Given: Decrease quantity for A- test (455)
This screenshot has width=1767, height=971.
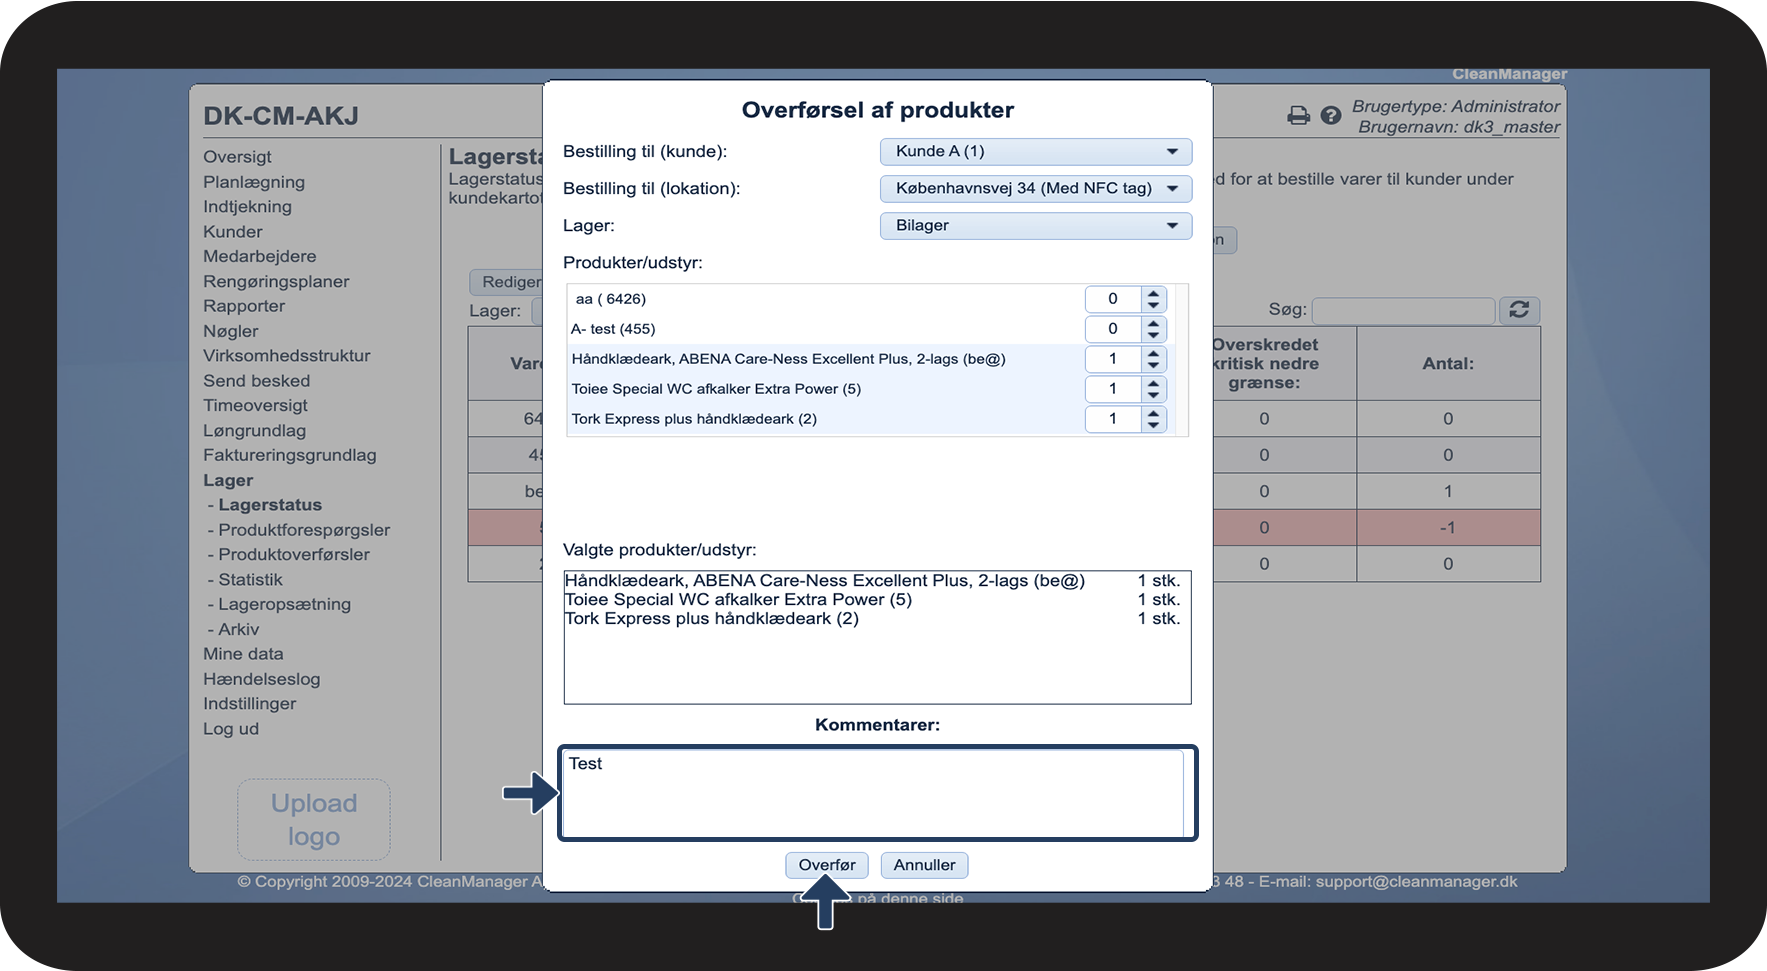Looking at the screenshot, I should click(1154, 335).
